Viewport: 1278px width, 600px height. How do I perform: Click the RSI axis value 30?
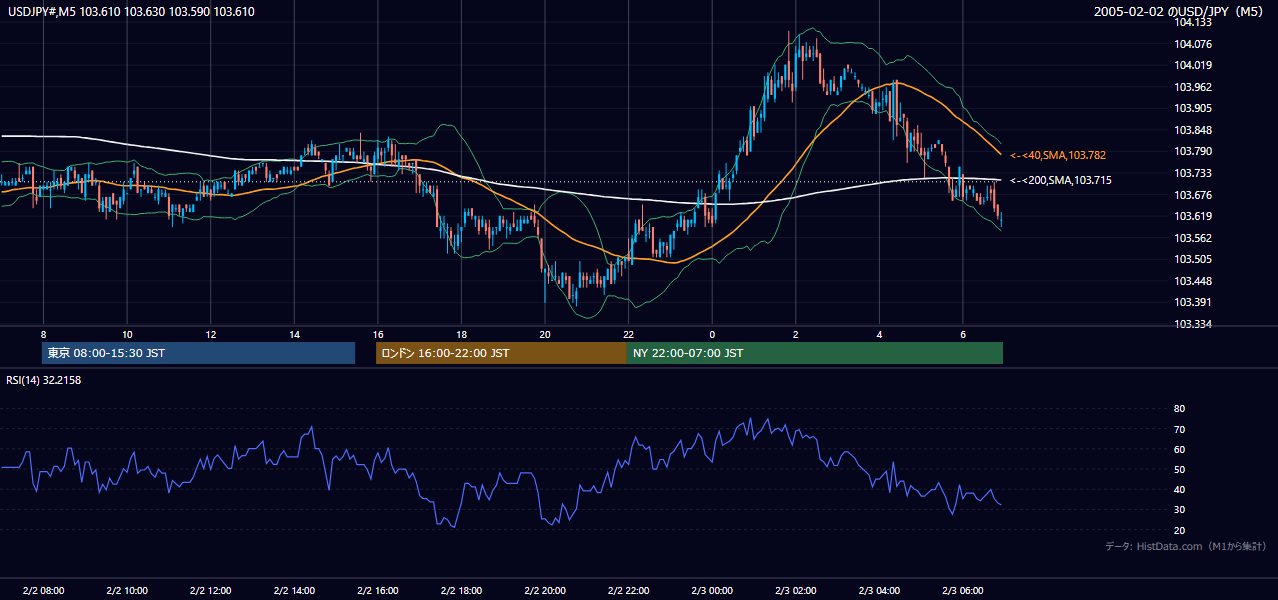(1180, 510)
